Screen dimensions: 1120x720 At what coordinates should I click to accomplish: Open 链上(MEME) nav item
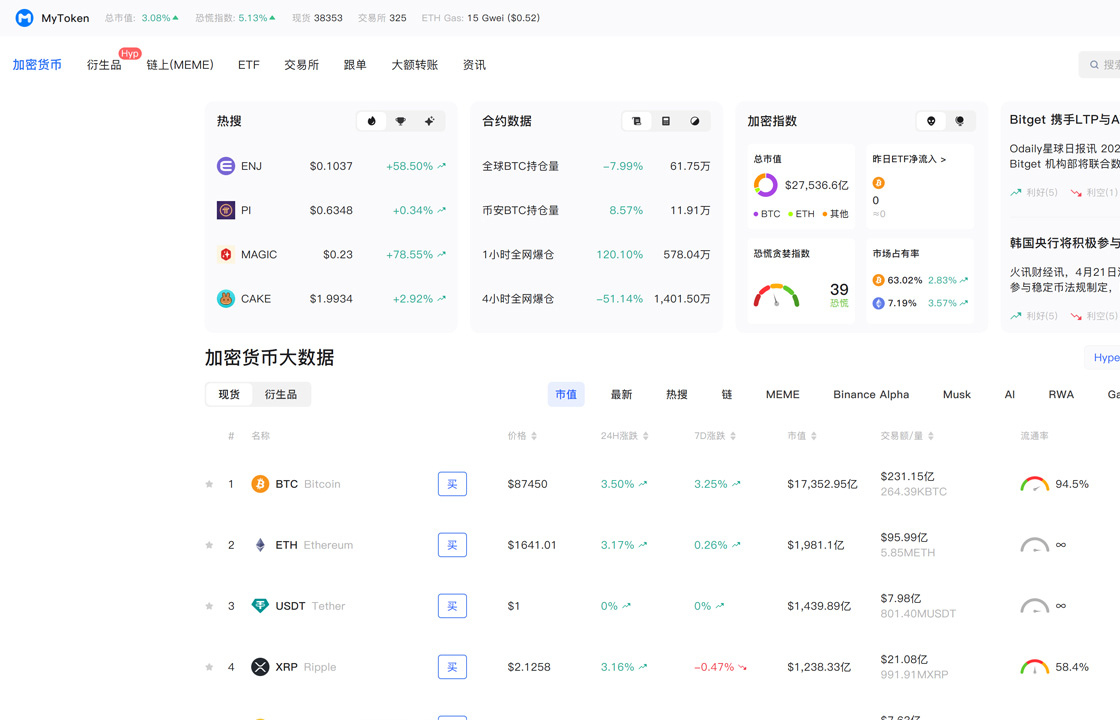(180, 65)
